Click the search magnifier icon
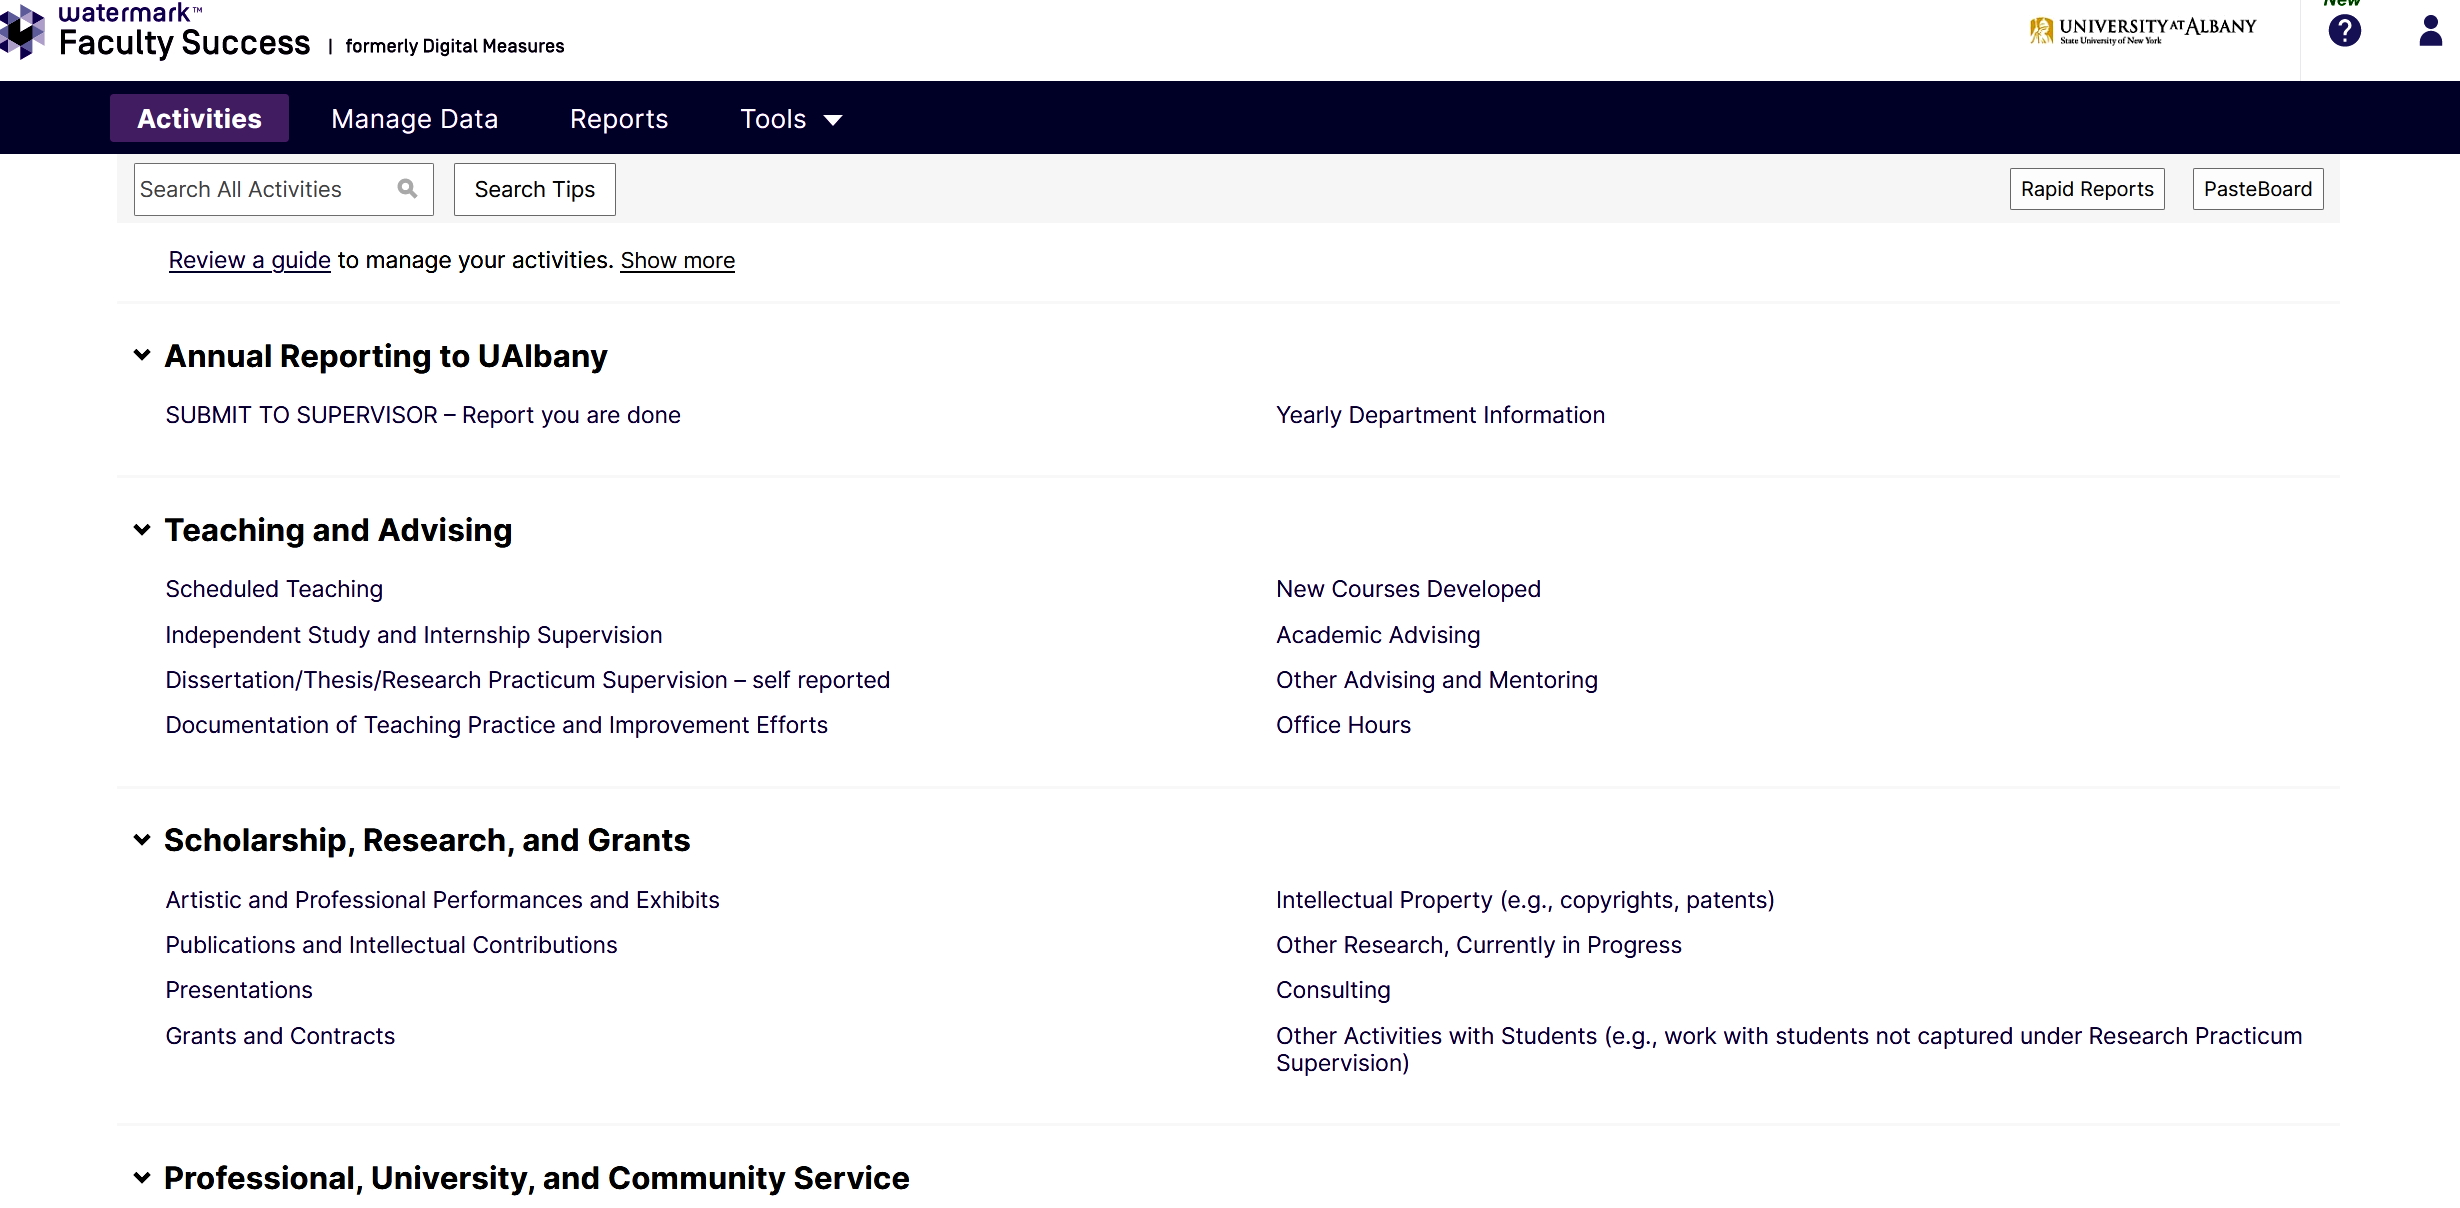This screenshot has height=1208, width=2460. tap(407, 188)
